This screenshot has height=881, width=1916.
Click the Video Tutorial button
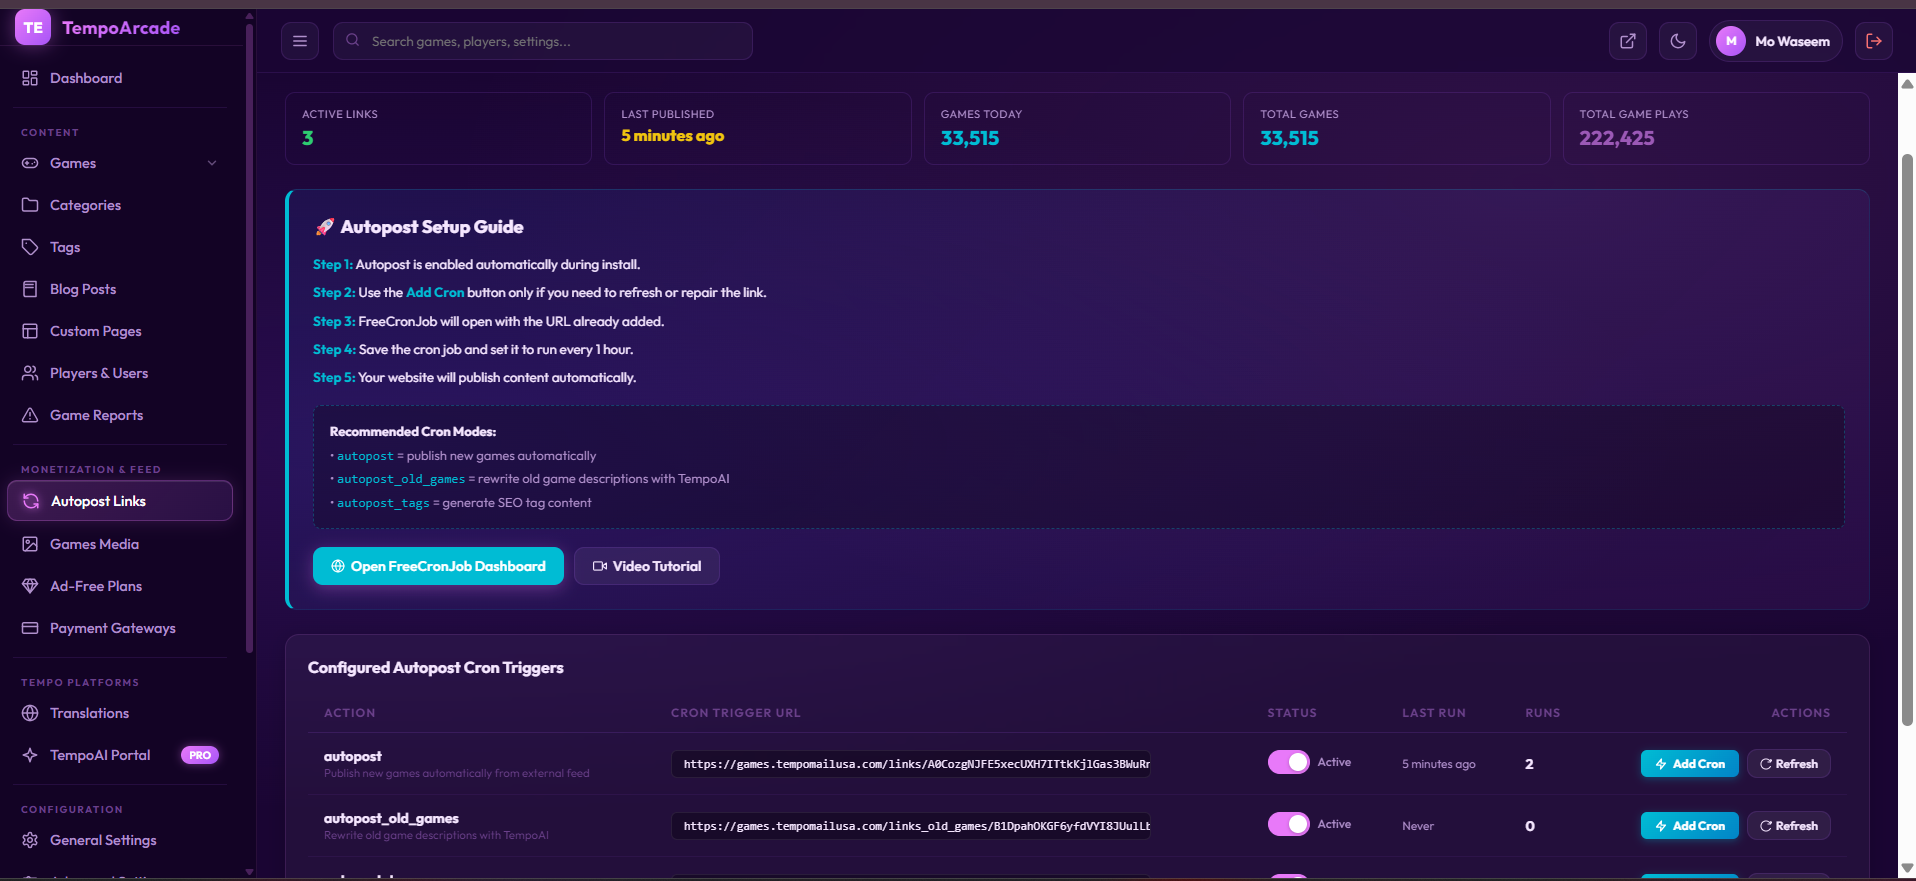[647, 566]
